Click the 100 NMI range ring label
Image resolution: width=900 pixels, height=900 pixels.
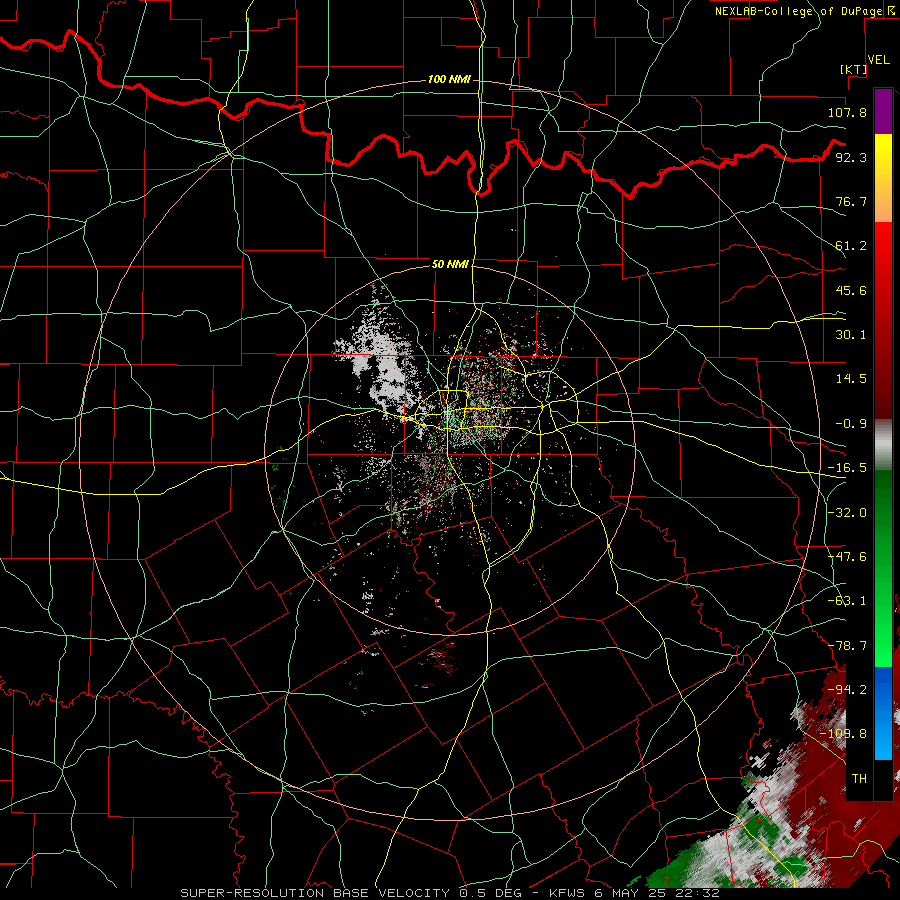tap(449, 79)
